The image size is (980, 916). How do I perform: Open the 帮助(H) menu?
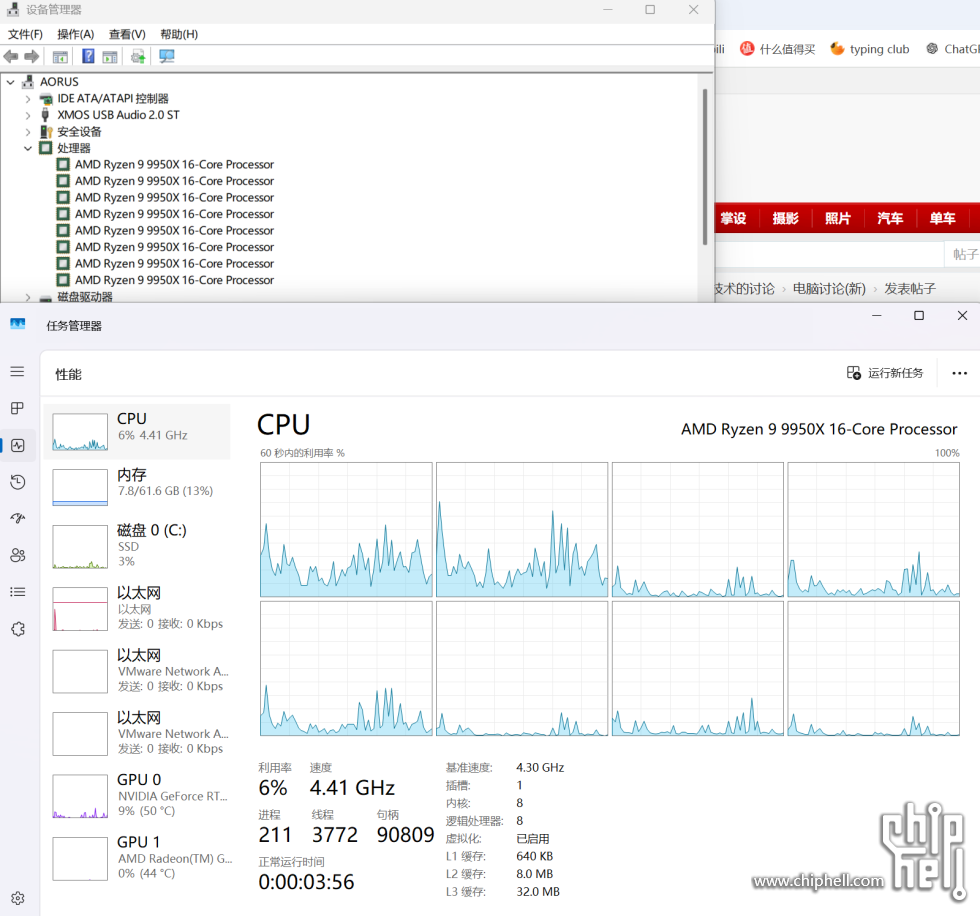tap(179, 34)
